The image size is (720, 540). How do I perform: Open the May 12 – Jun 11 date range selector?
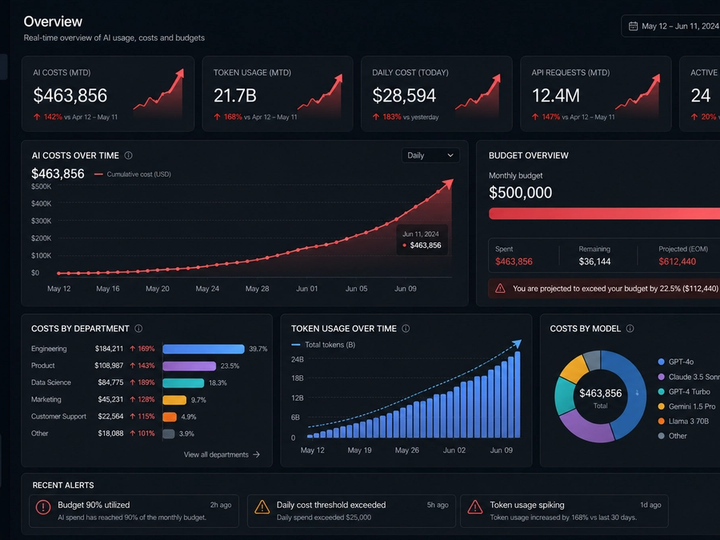(x=671, y=26)
